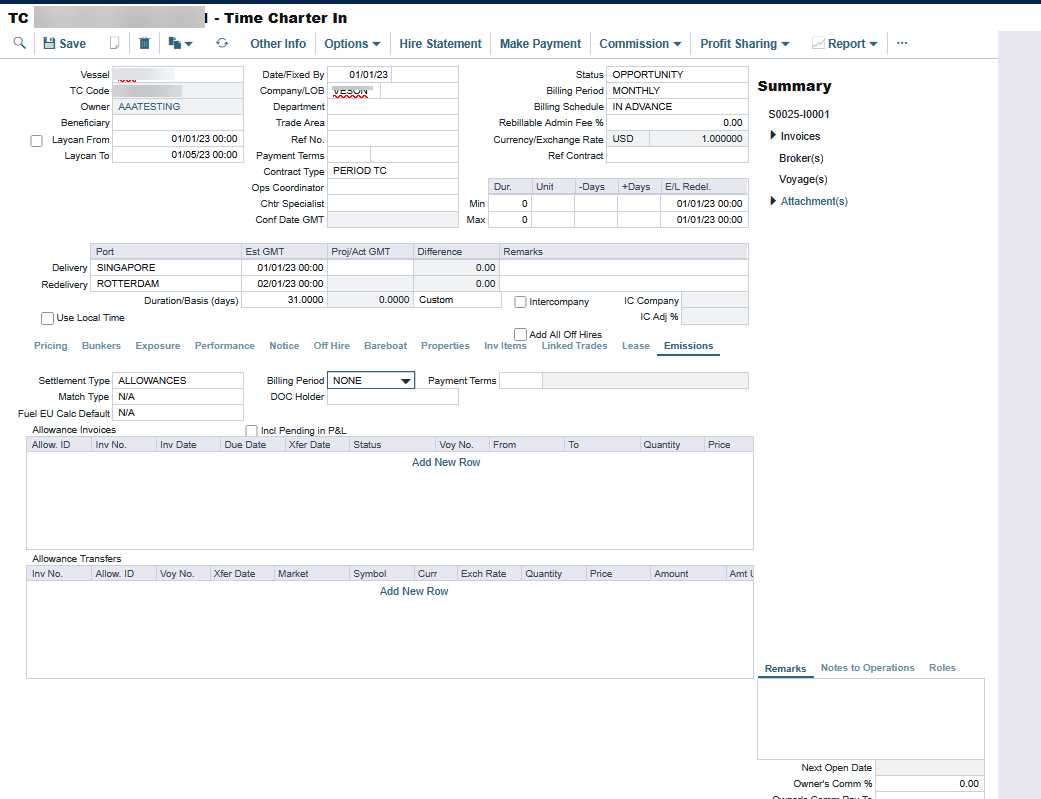Open the Commission dropdown menu
This screenshot has width=1041, height=799.
[640, 43]
